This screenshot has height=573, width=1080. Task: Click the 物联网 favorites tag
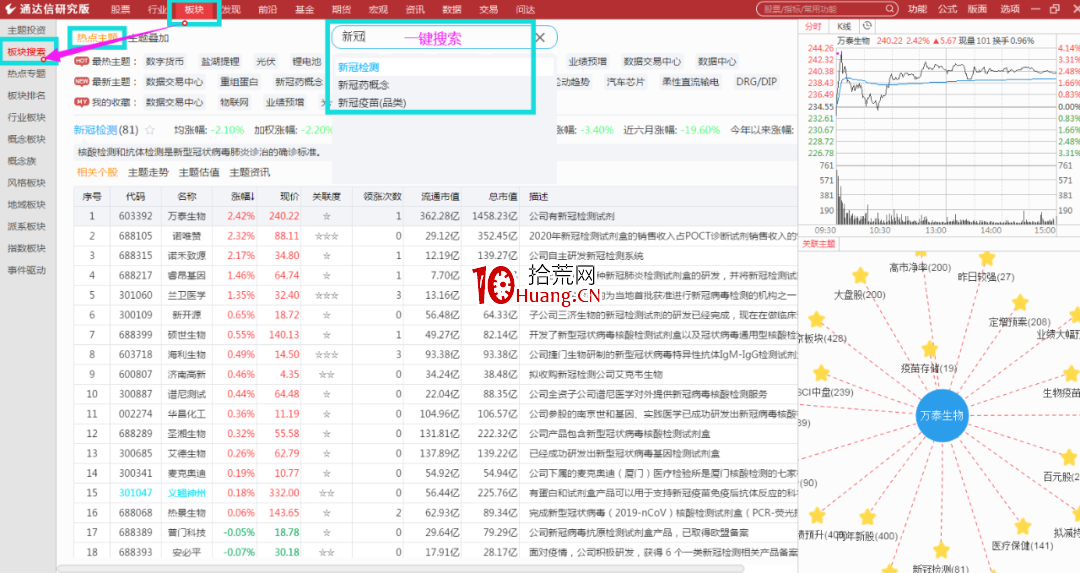(x=234, y=102)
